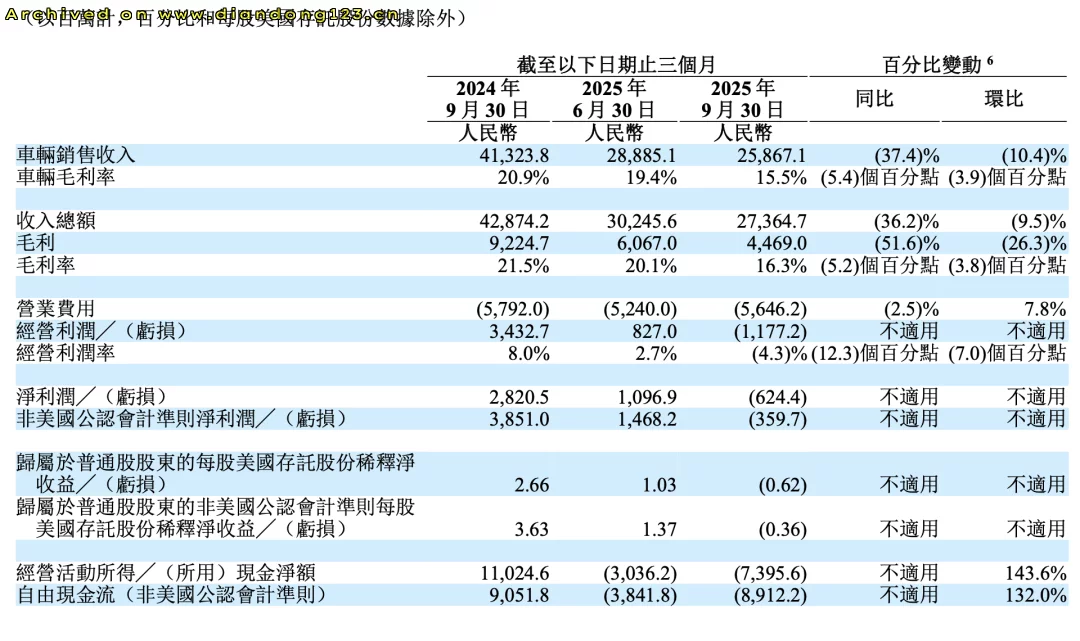Select the value 41,323.8 in the table

[516, 155]
